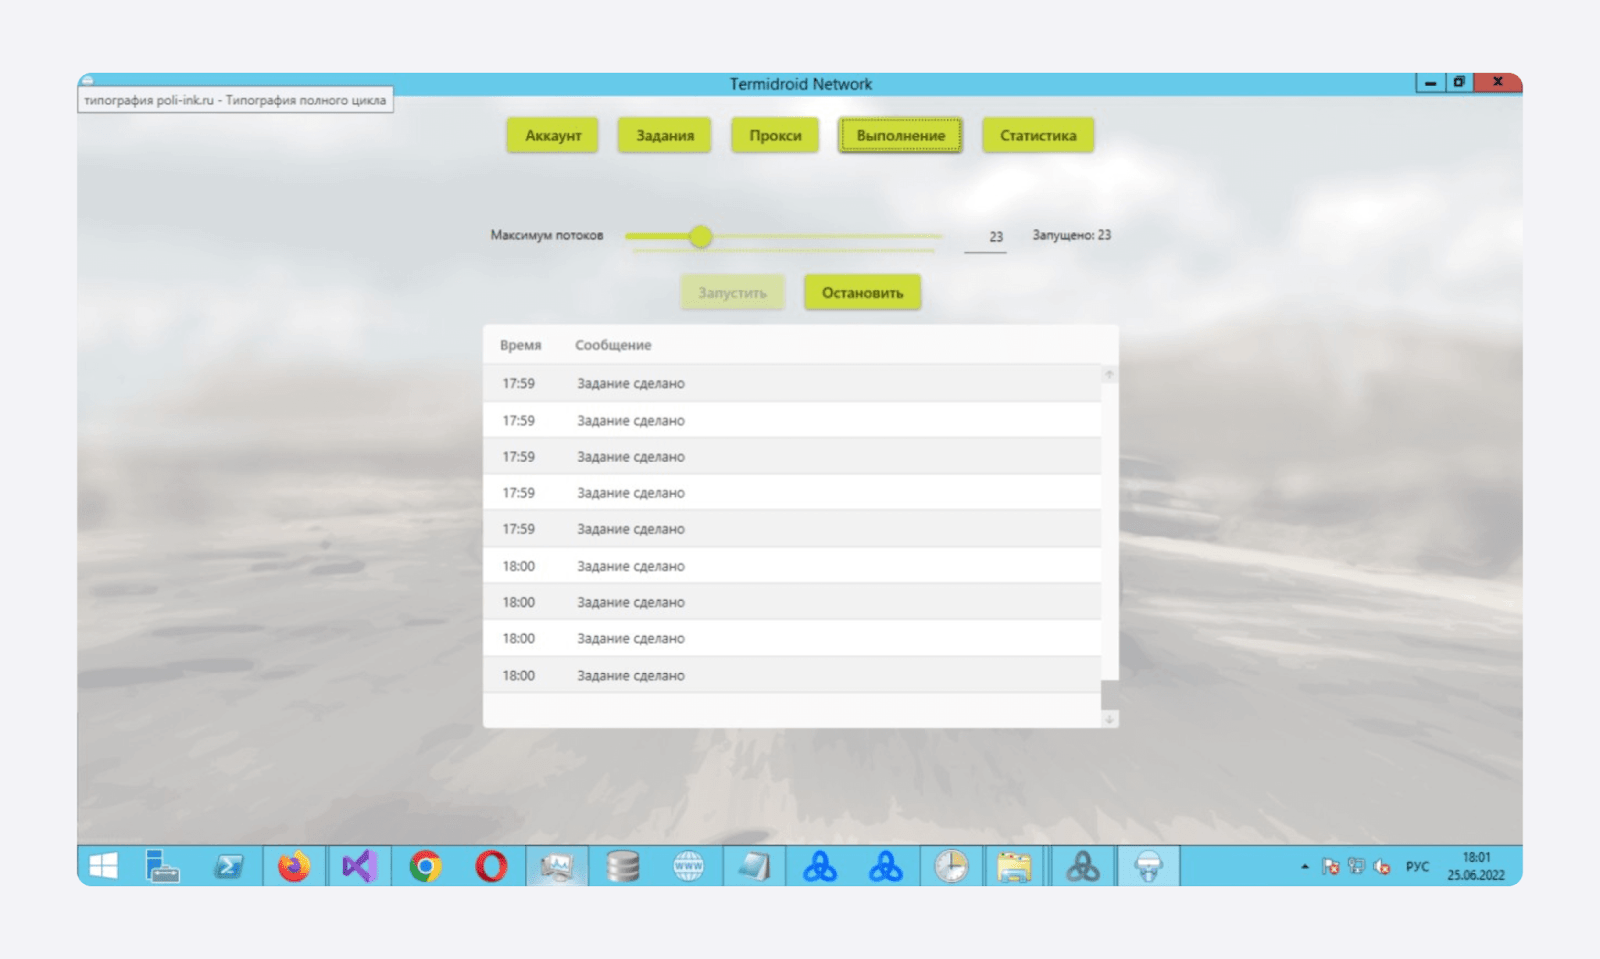The height and width of the screenshot is (959, 1600).
Task: Switch the РУС keyboard language indicator
Action: point(1417,867)
